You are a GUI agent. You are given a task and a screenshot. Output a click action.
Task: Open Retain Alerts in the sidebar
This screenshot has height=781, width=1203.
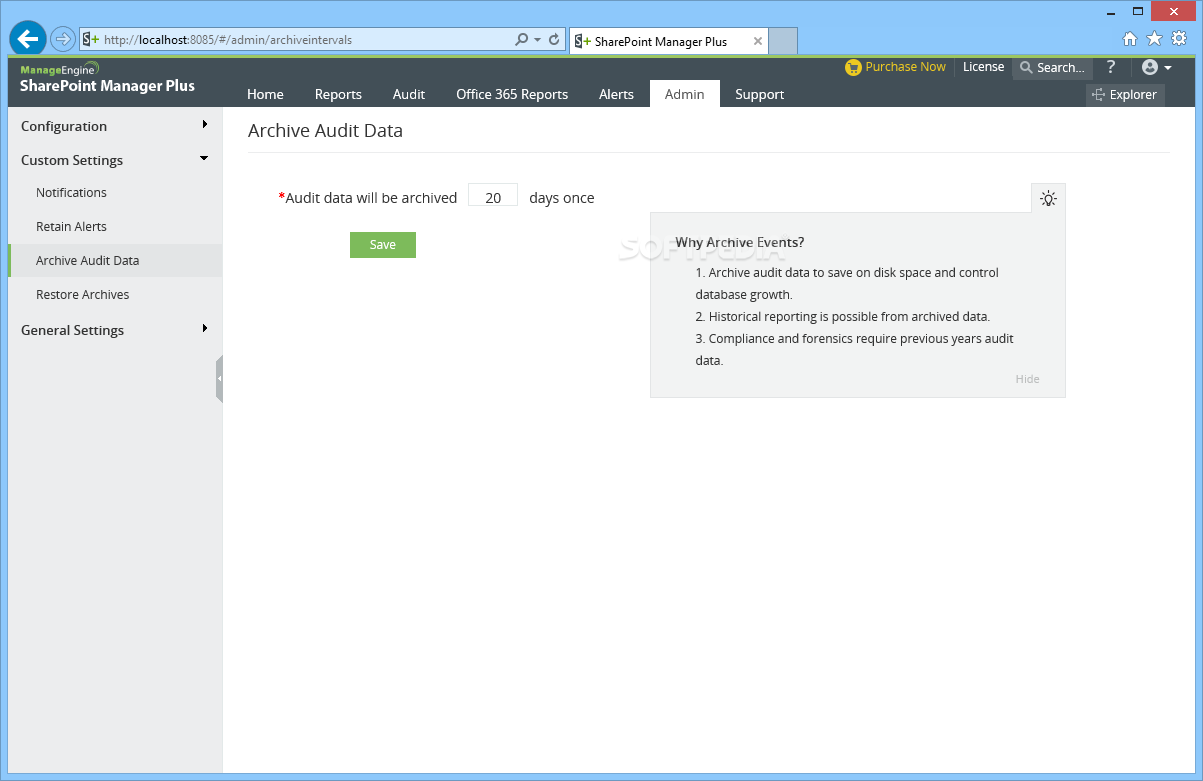coord(71,226)
